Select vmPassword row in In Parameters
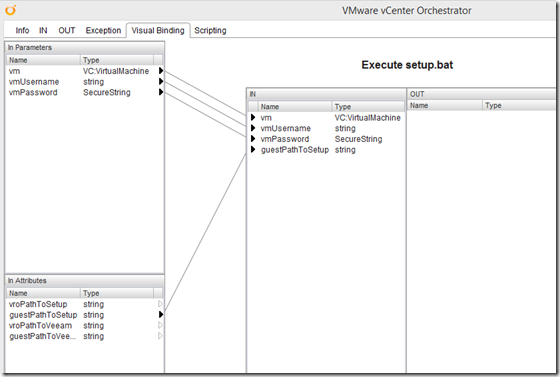Image resolution: width=560 pixels, height=377 pixels. click(85, 92)
